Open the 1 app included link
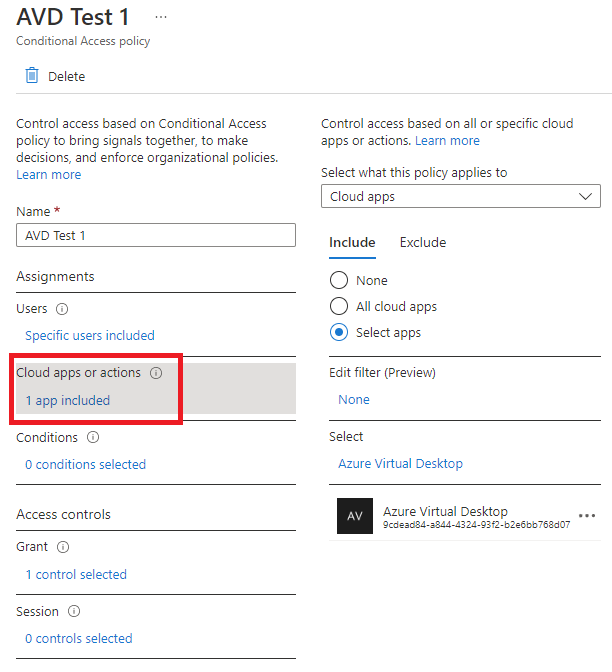 [x=68, y=400]
